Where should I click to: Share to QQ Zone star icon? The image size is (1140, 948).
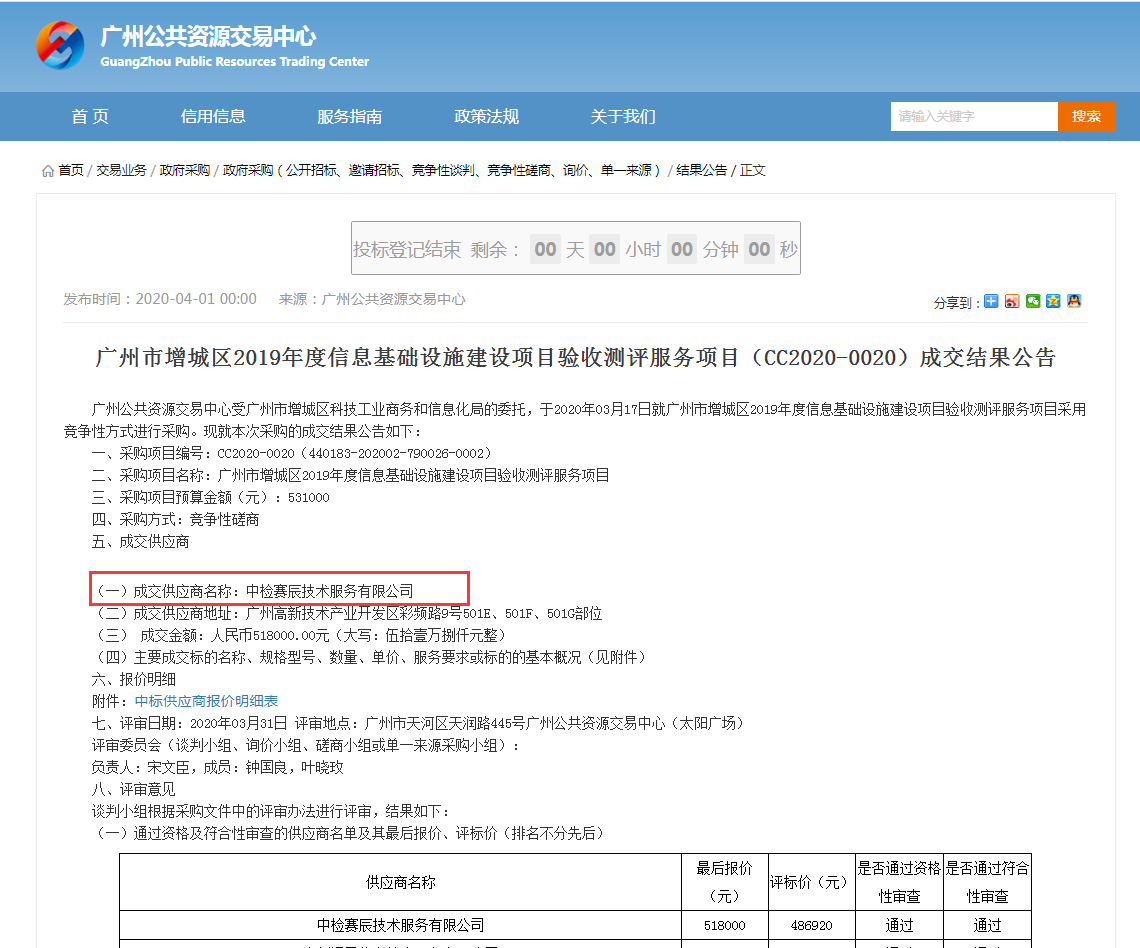coord(1053,301)
